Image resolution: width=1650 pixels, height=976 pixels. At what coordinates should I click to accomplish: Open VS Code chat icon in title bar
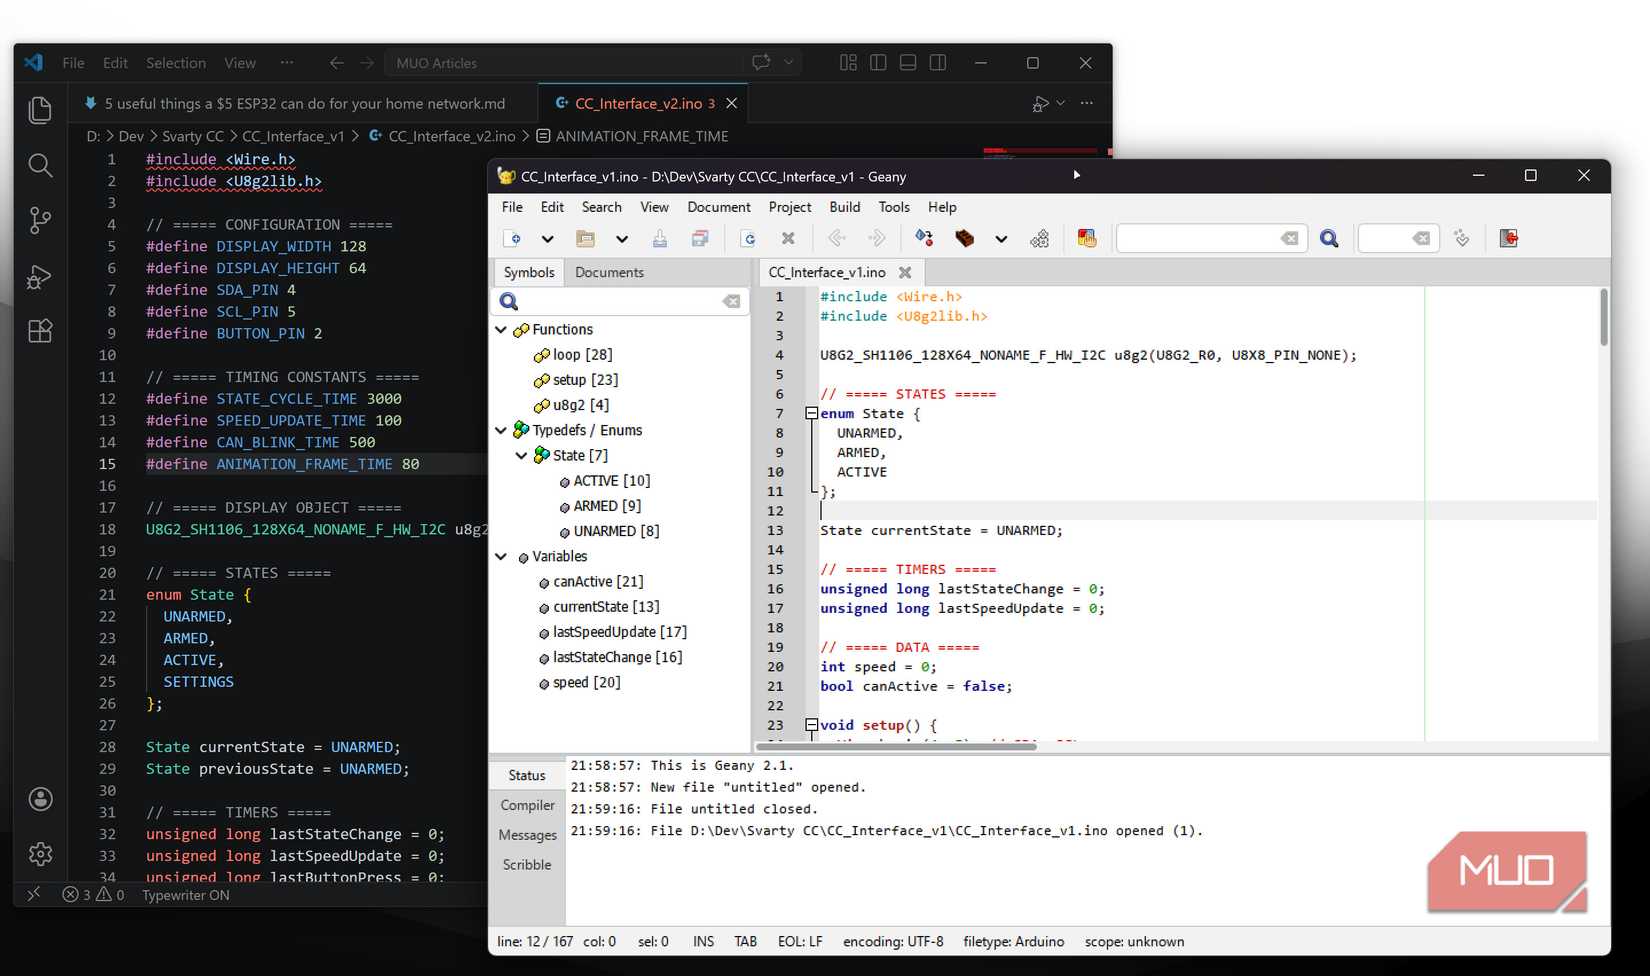click(x=761, y=62)
